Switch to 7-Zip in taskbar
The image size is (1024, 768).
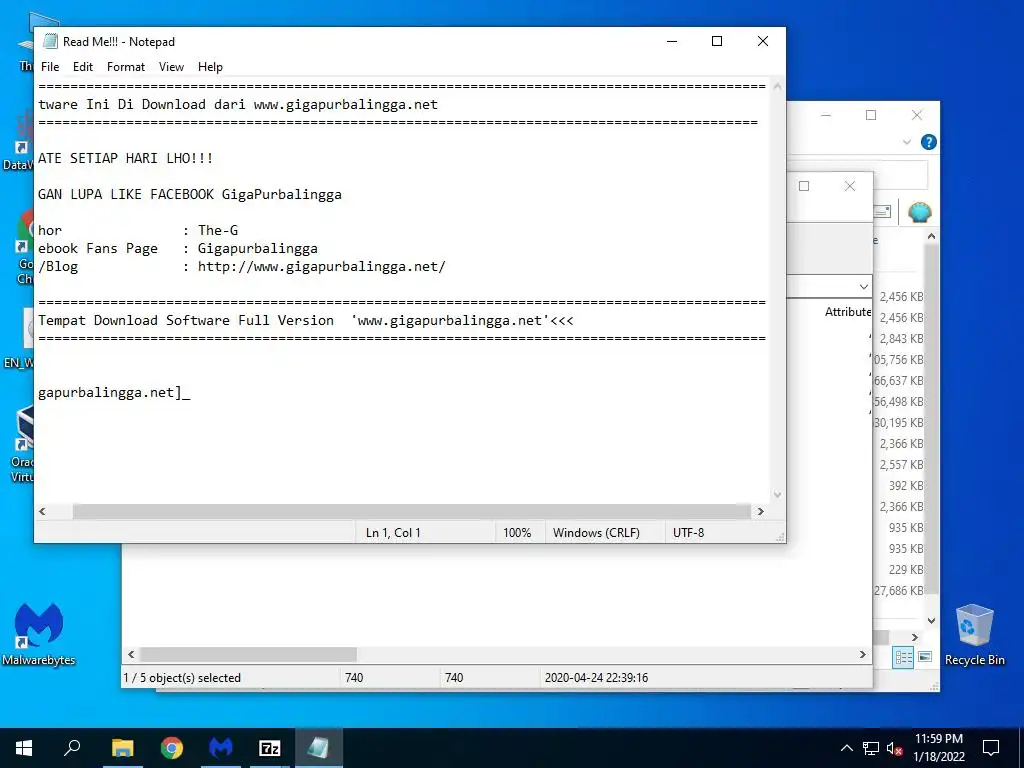270,748
